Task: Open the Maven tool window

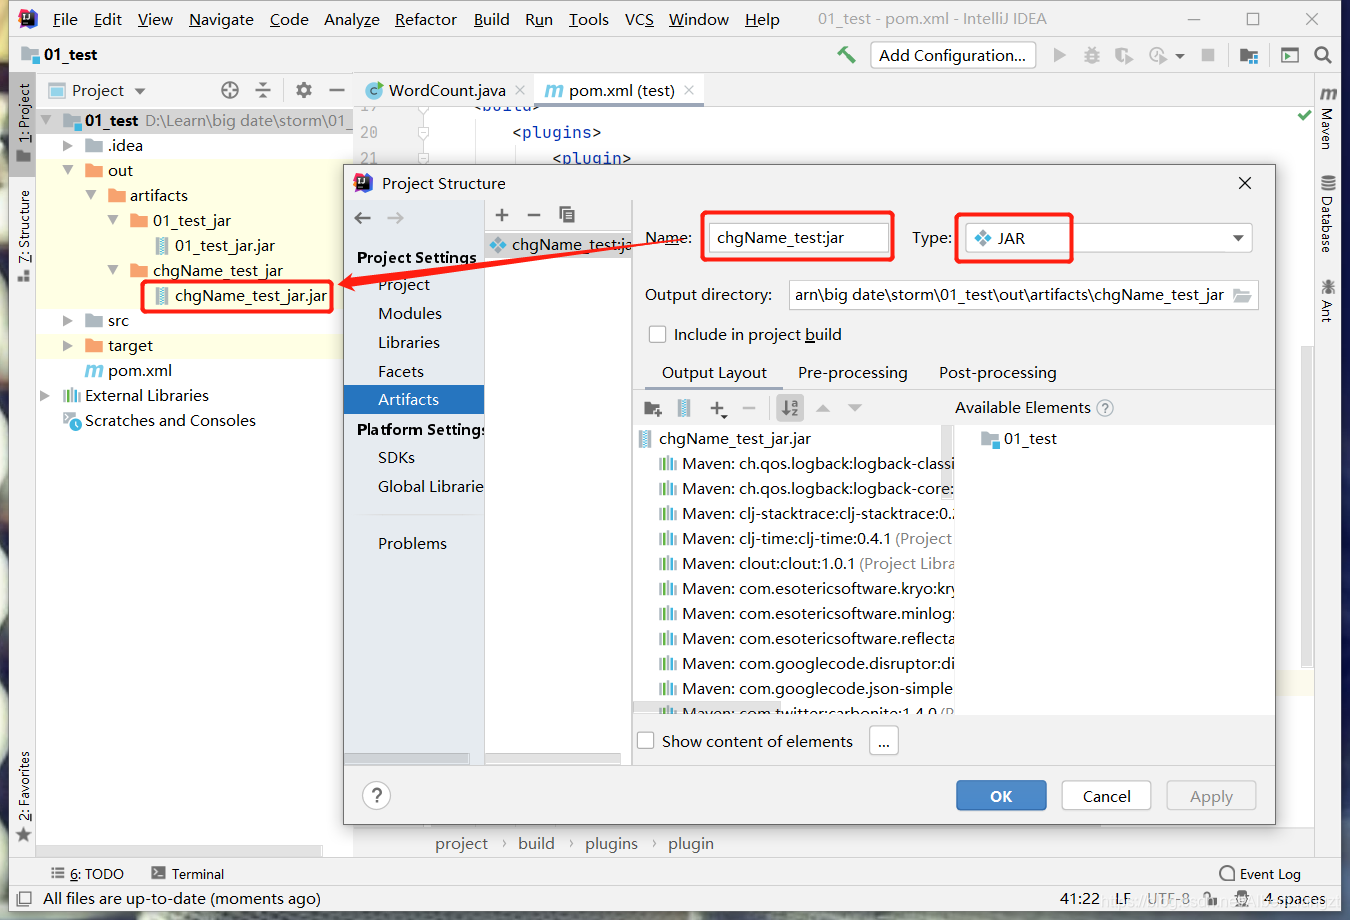Action: pos(1327,118)
